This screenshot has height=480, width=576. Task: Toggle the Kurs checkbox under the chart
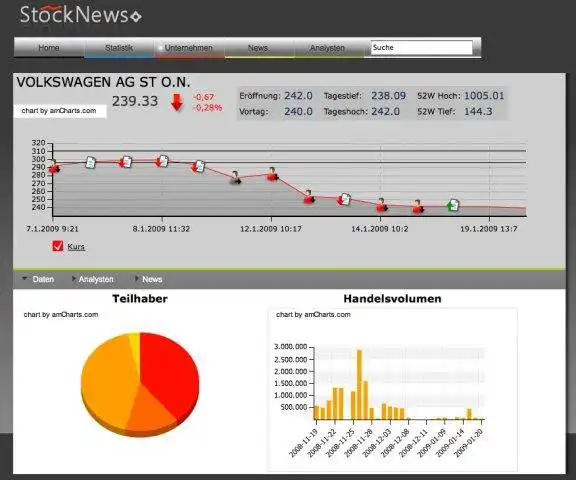[x=58, y=246]
